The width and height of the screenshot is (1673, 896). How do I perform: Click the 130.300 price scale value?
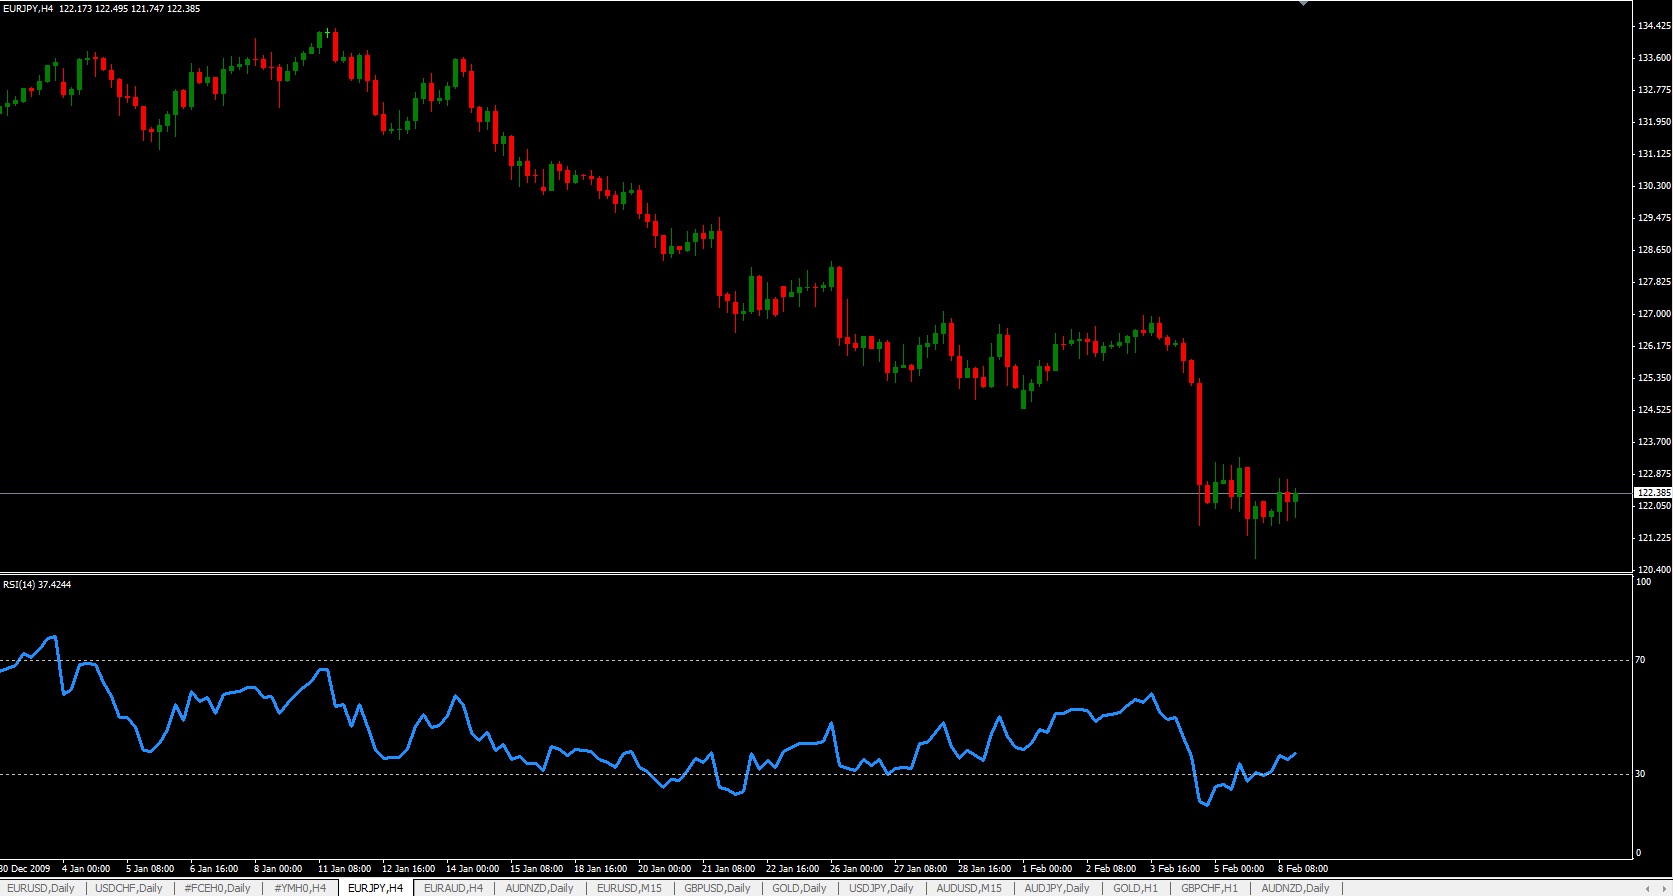click(x=1654, y=186)
